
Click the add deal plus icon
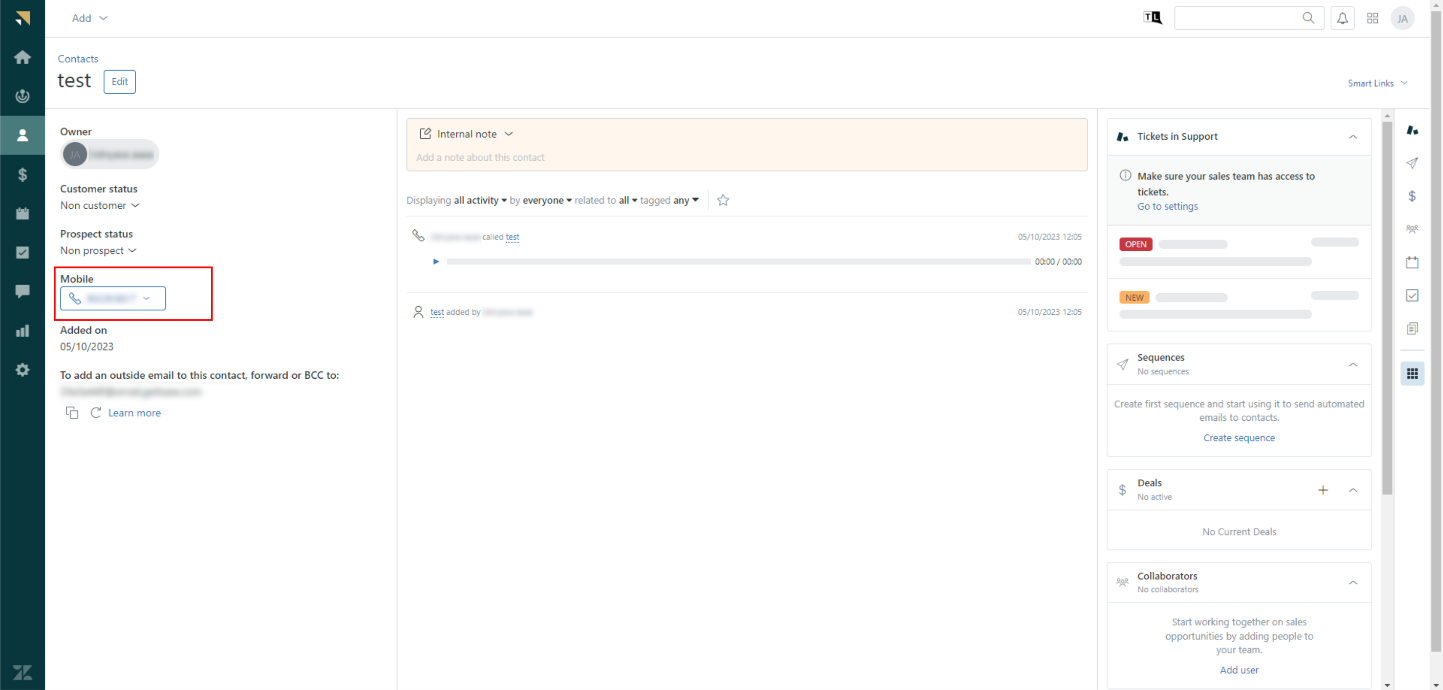click(x=1323, y=490)
